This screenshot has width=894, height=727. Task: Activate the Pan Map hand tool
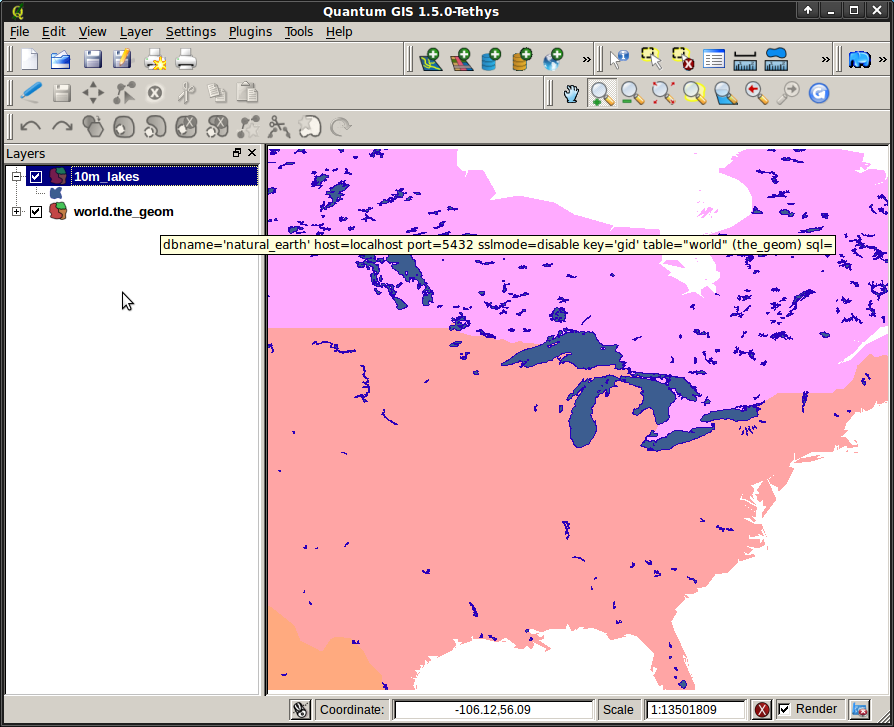pos(571,94)
